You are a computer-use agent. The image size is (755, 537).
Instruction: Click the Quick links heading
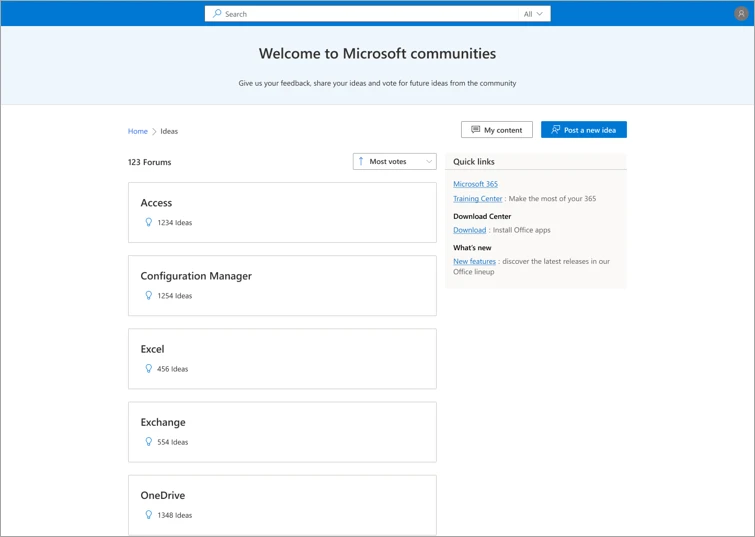point(474,162)
